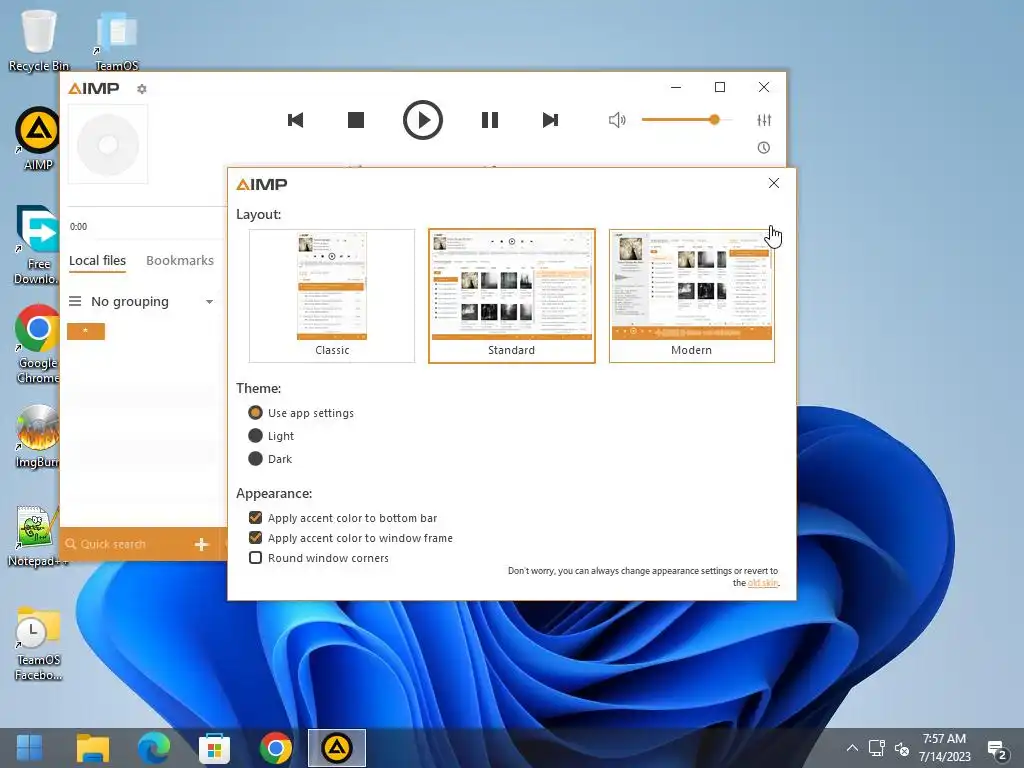Open File Explorer from taskbar

point(93,748)
